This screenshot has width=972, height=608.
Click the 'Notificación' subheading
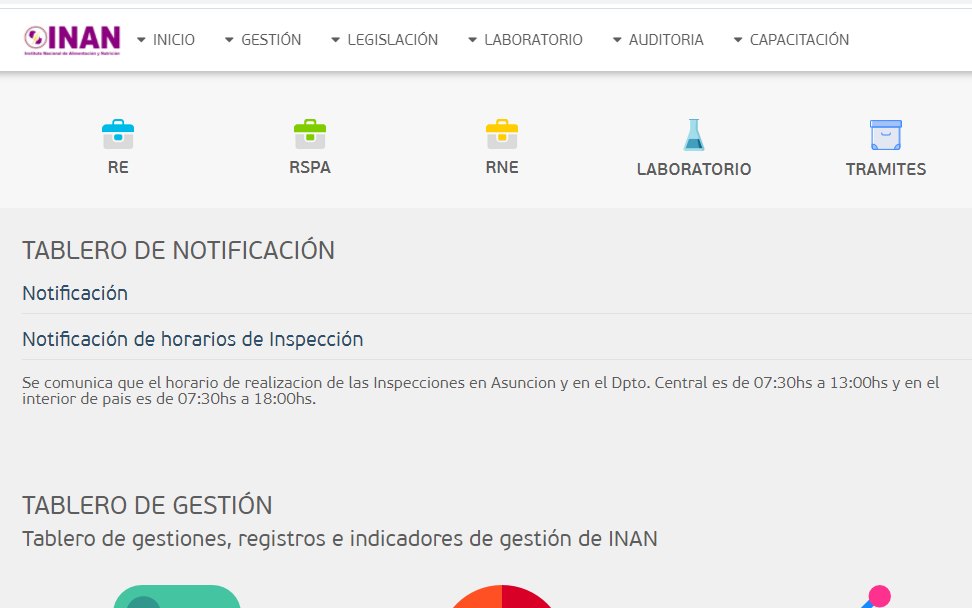coord(75,293)
